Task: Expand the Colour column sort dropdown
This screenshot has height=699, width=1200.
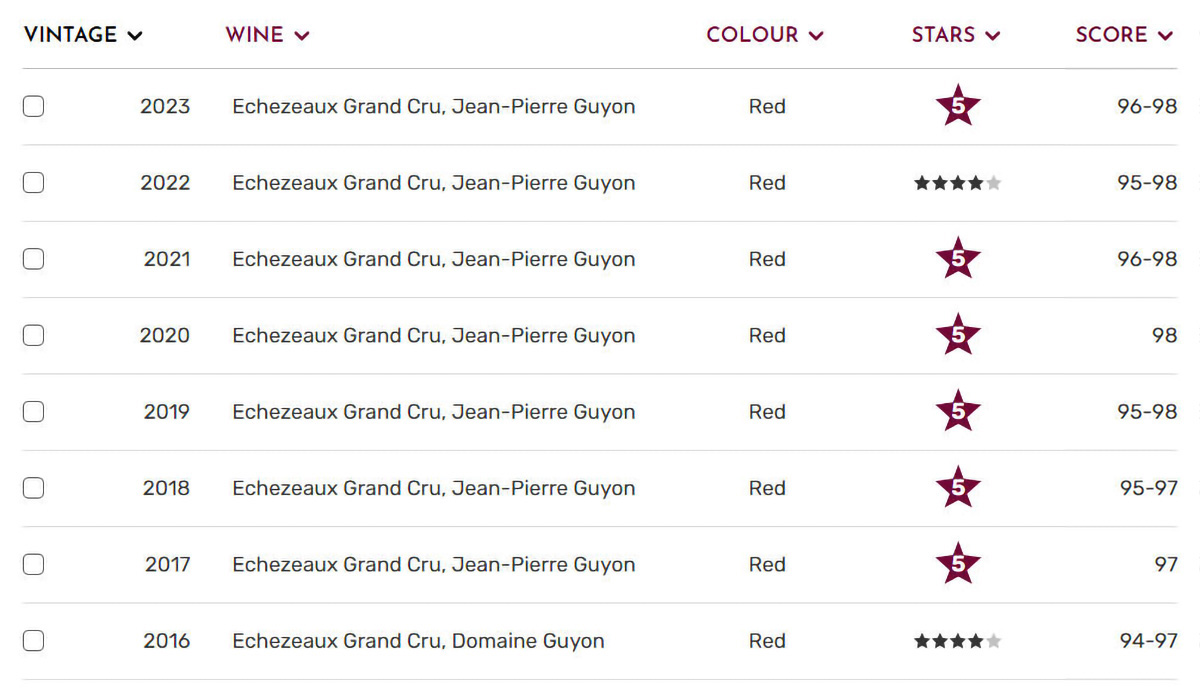Action: (764, 35)
